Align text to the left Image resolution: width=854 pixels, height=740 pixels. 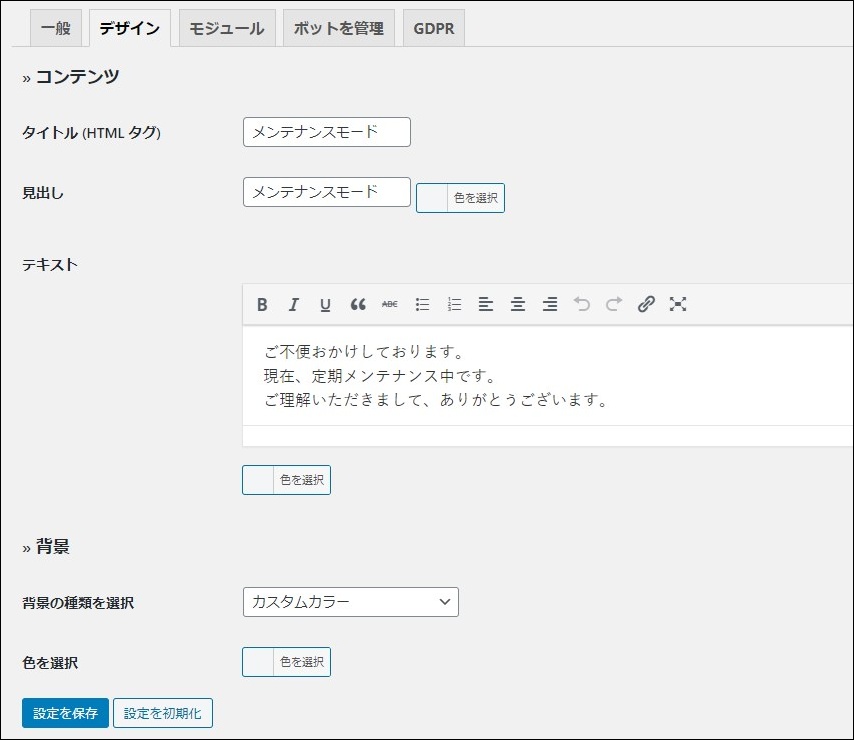tap(486, 305)
